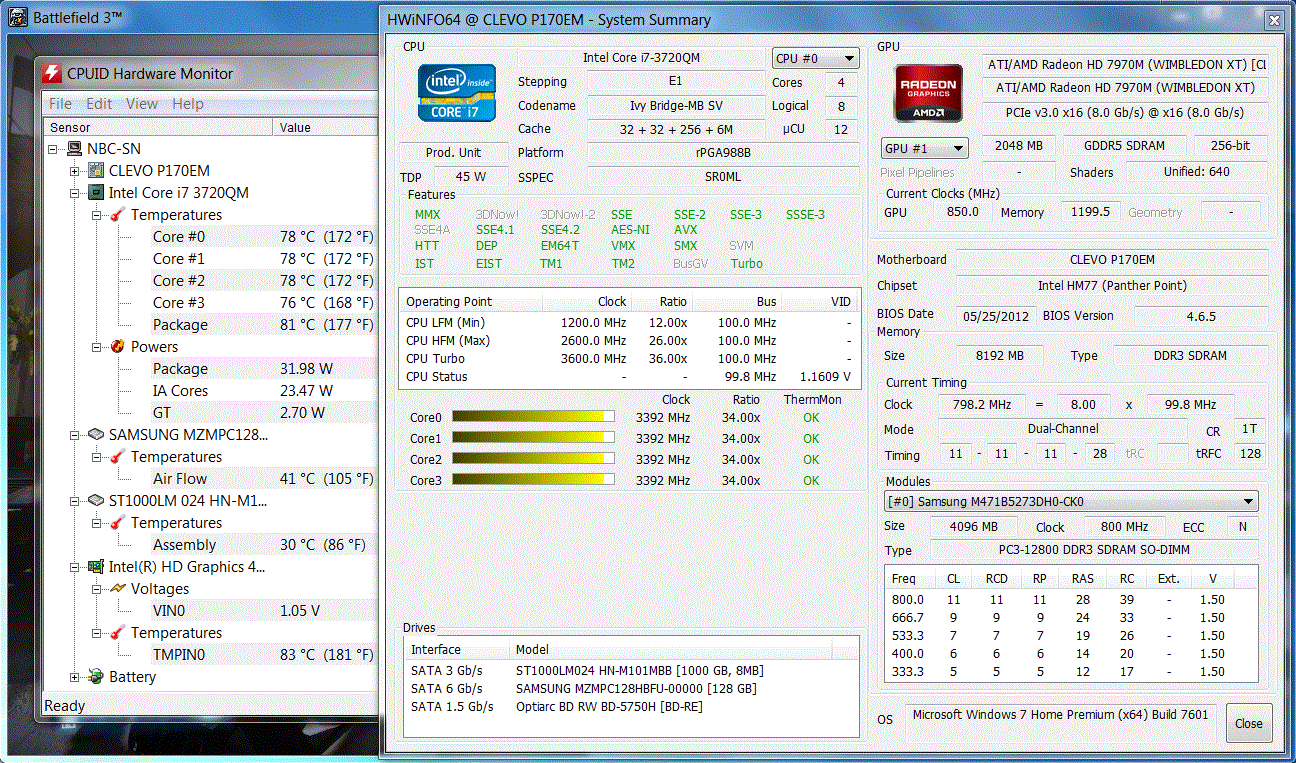Click the Ready status bar text
The height and width of the screenshot is (763, 1296).
(x=65, y=706)
